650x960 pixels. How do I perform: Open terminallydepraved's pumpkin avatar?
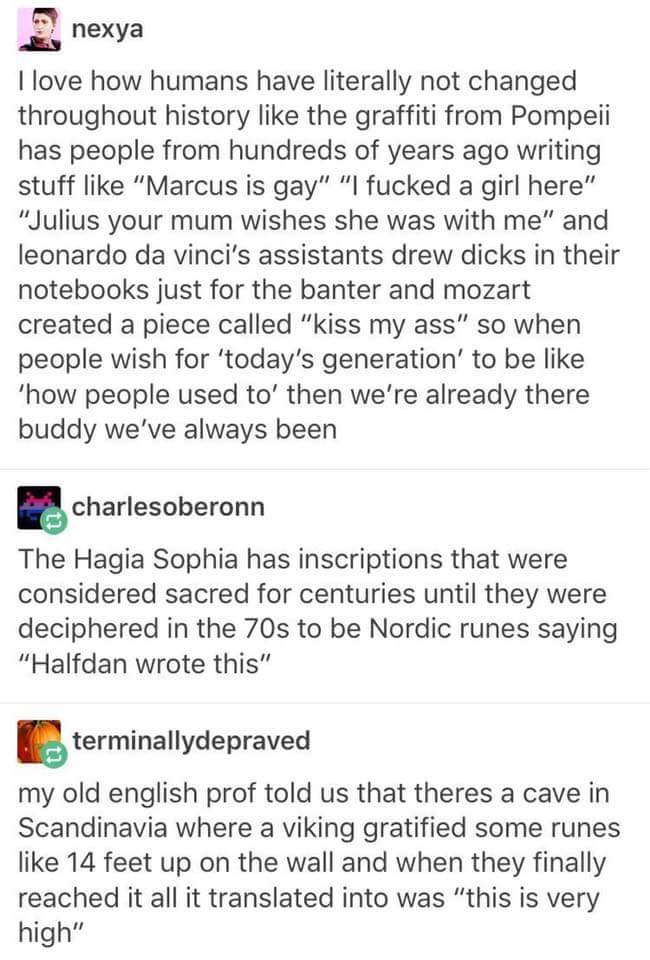tap(39, 741)
